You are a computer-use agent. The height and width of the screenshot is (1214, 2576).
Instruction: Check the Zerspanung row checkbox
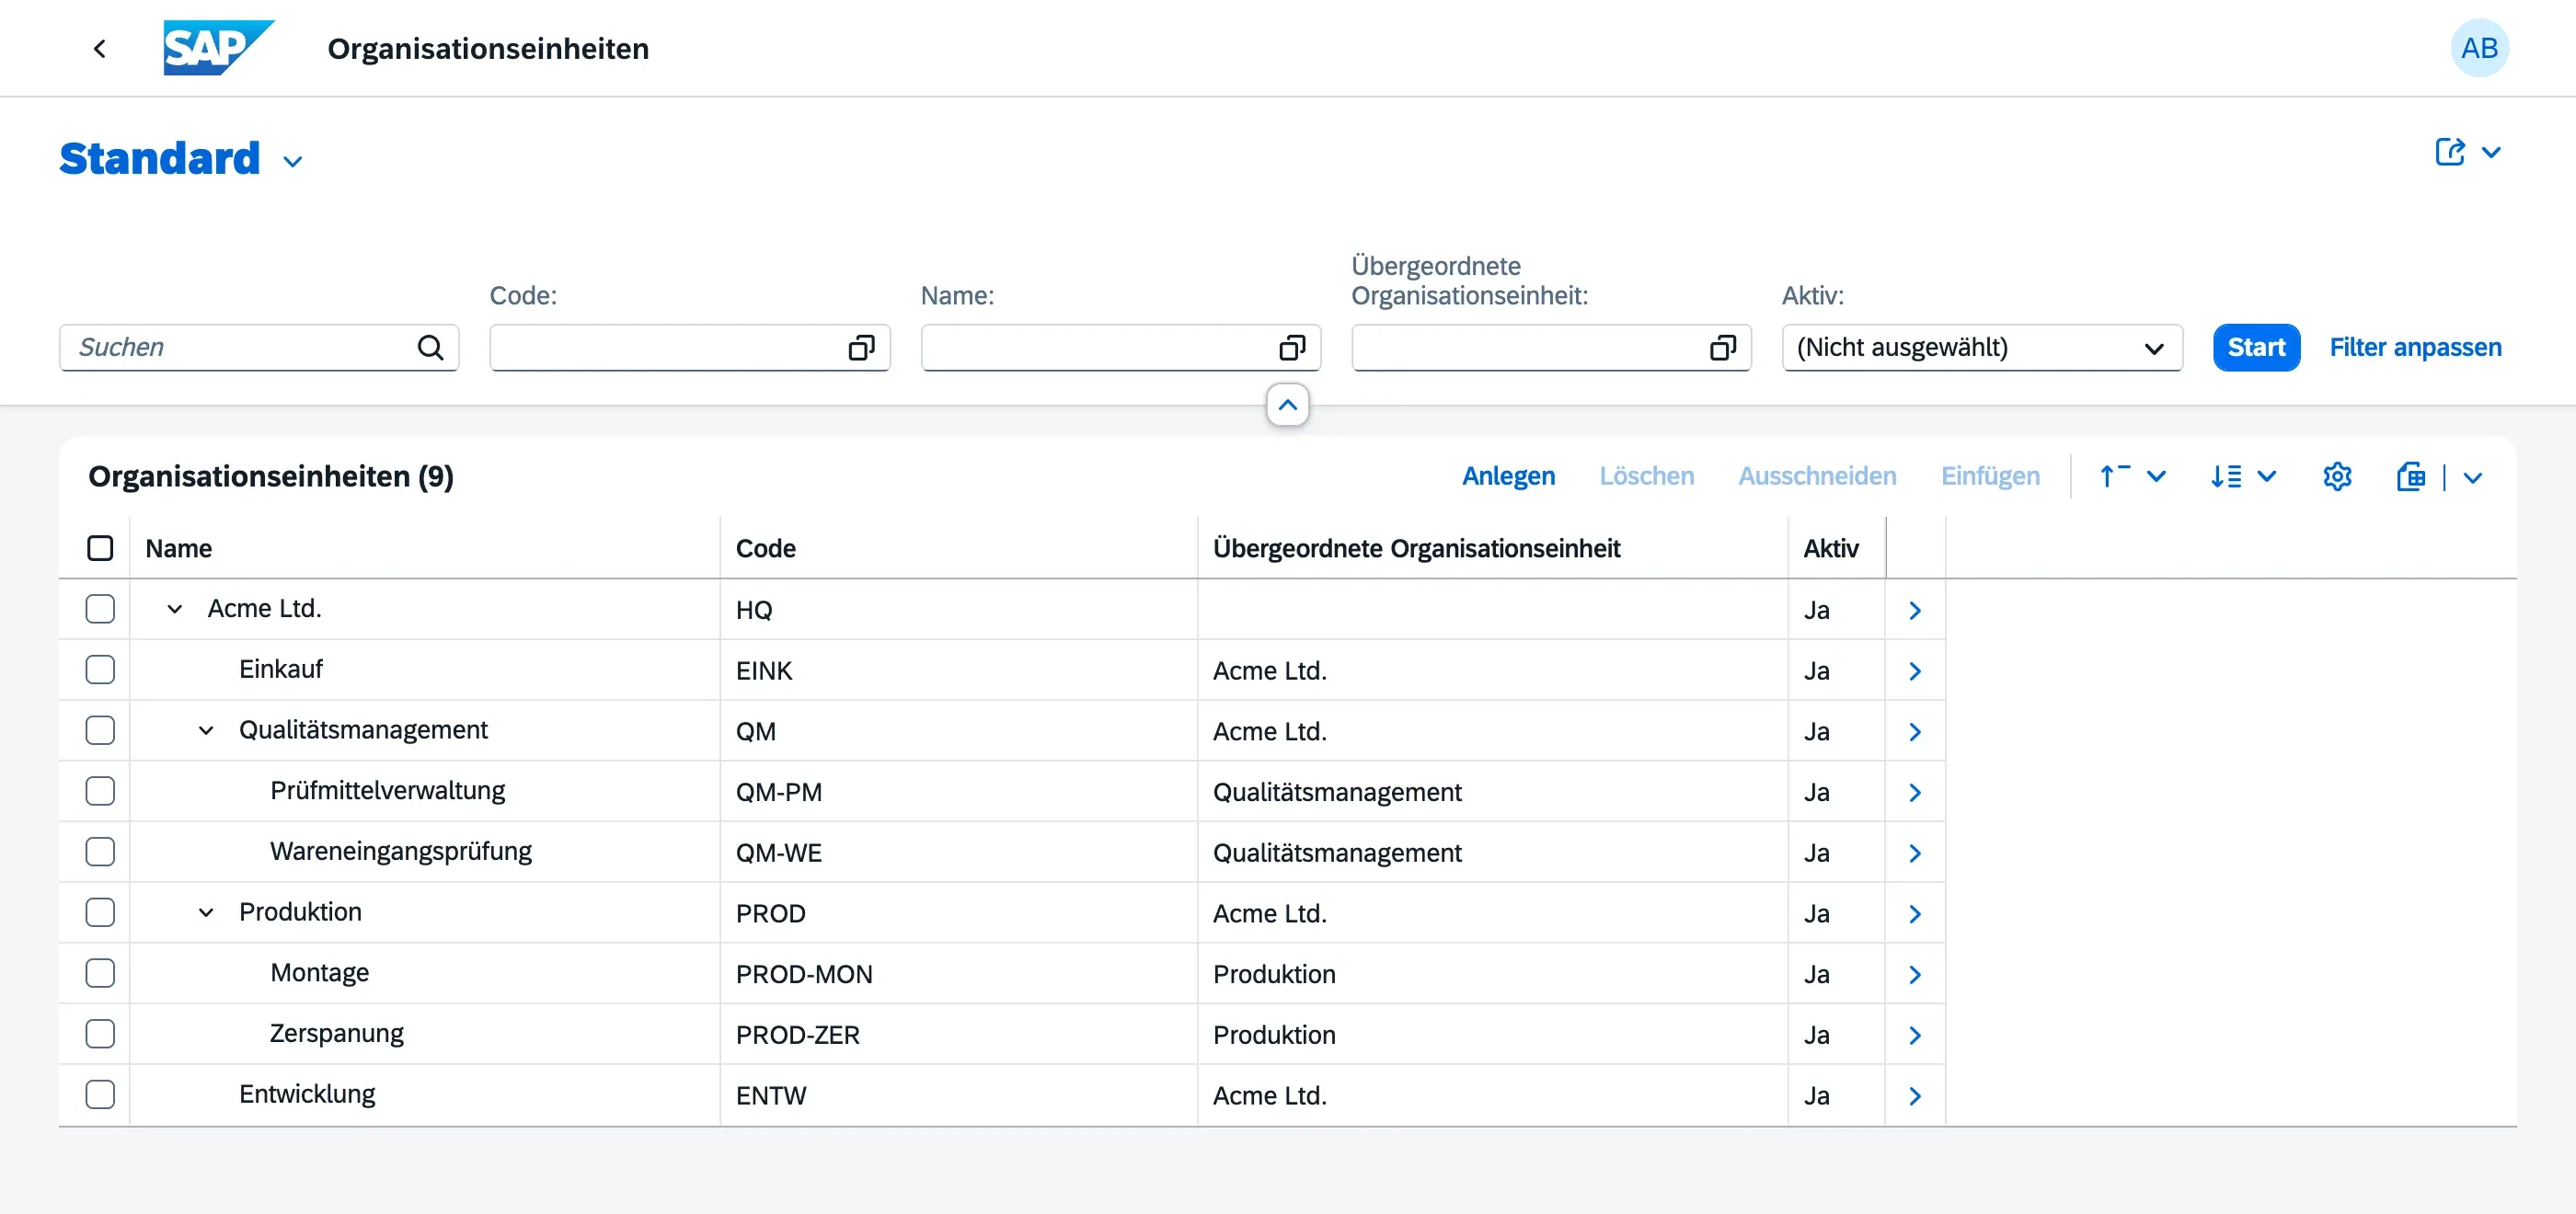pos(100,1033)
